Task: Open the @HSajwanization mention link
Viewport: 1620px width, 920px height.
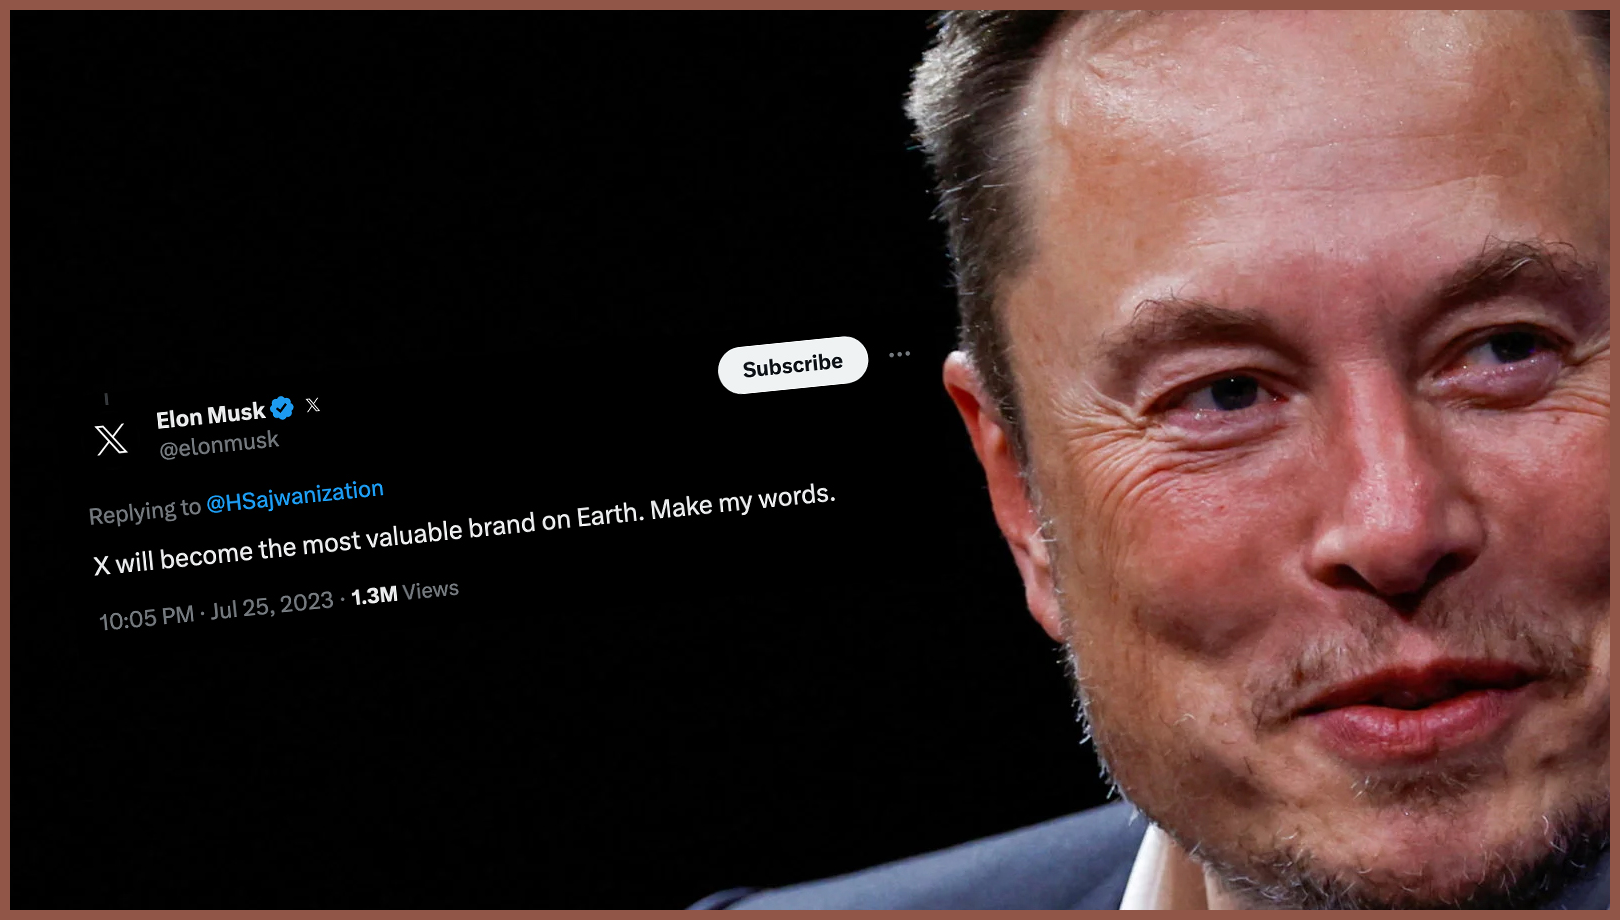Action: click(x=295, y=496)
